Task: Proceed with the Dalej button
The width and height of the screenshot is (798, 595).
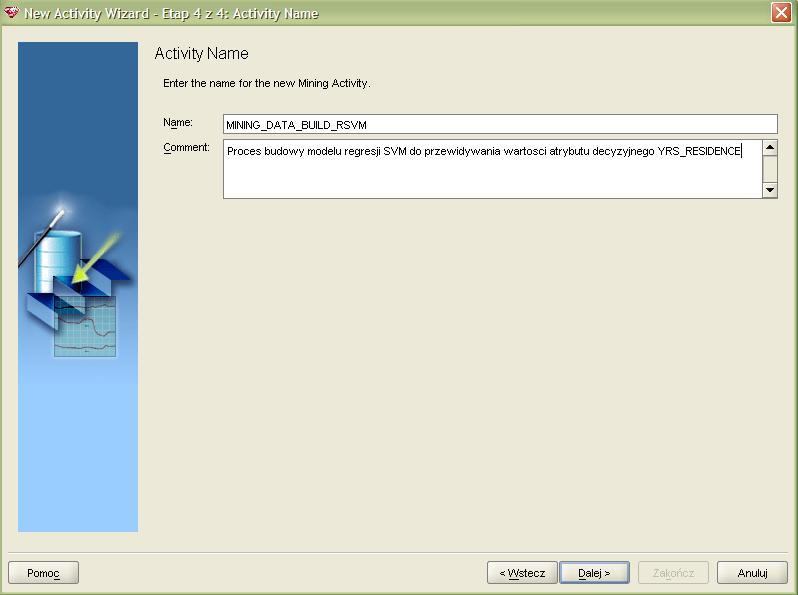Action: pyautogui.click(x=594, y=573)
